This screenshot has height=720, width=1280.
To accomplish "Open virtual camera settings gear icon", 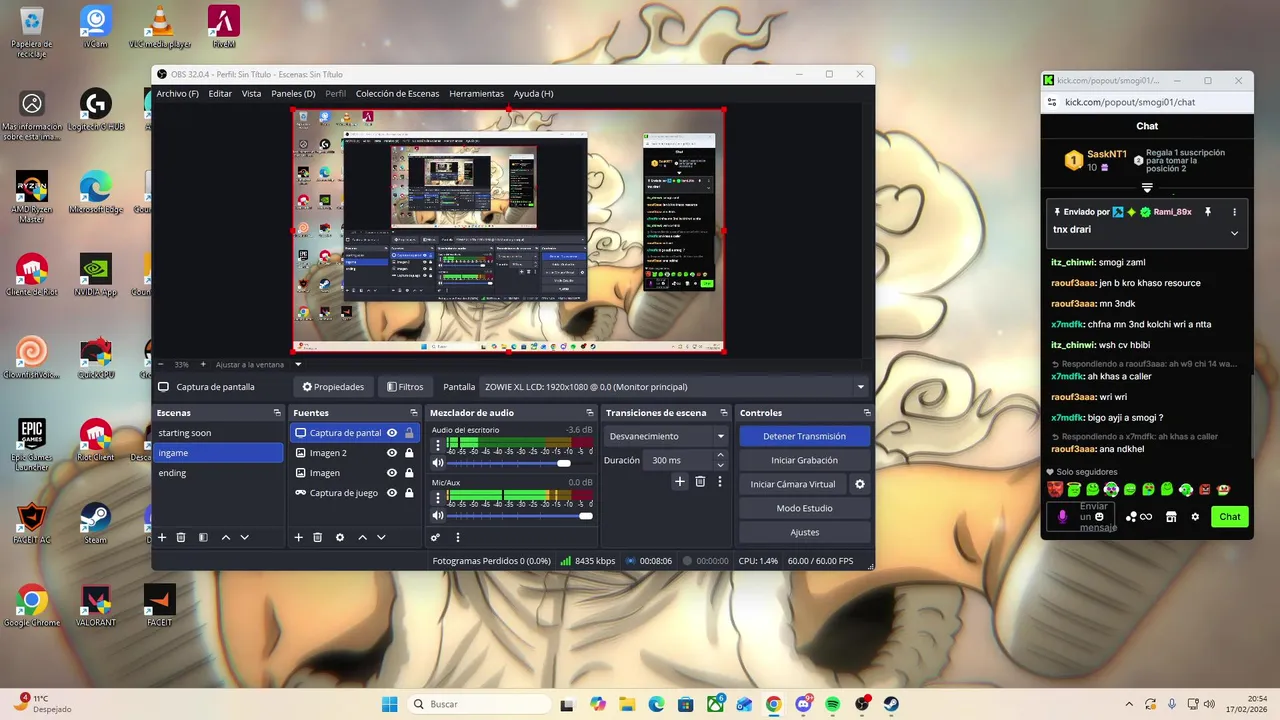I will (x=859, y=484).
